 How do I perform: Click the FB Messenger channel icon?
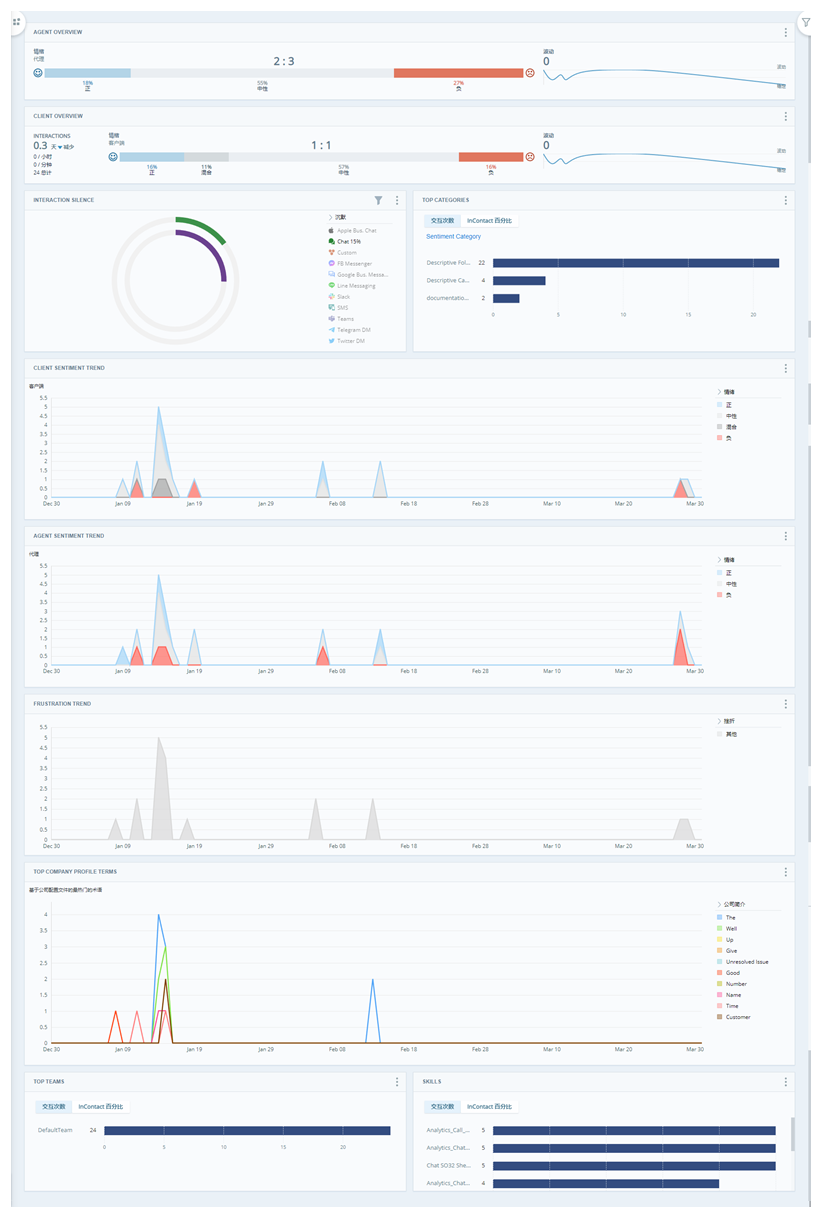coord(331,263)
